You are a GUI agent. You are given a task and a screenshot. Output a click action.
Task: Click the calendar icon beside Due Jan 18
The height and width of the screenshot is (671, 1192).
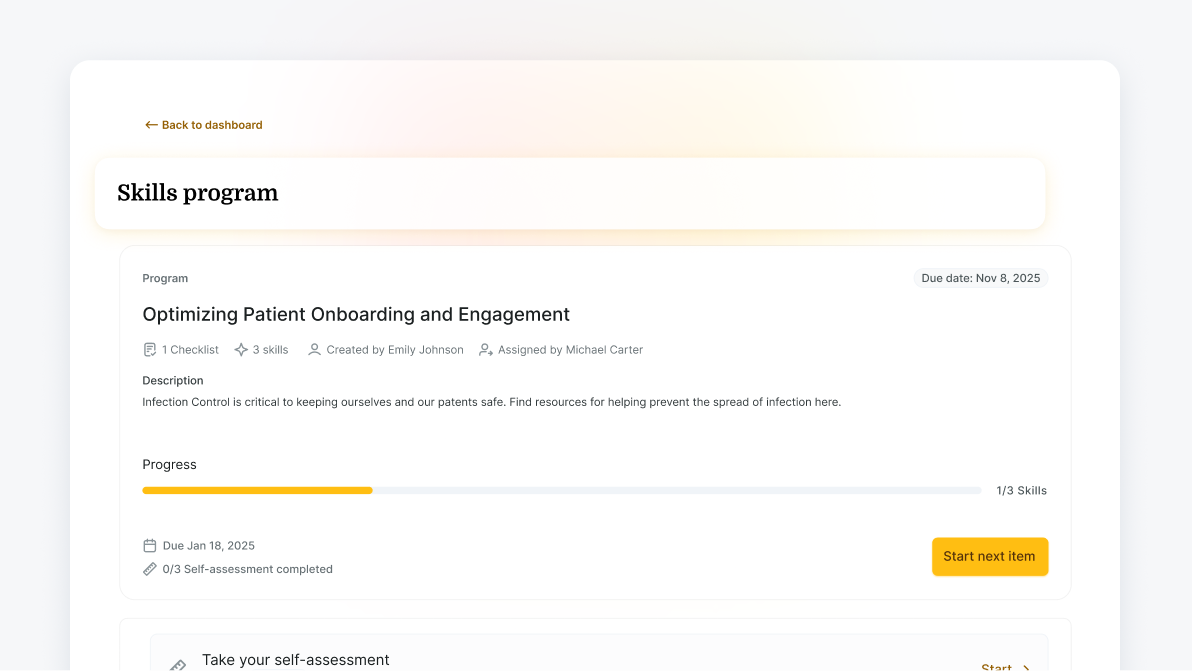pyautogui.click(x=150, y=546)
